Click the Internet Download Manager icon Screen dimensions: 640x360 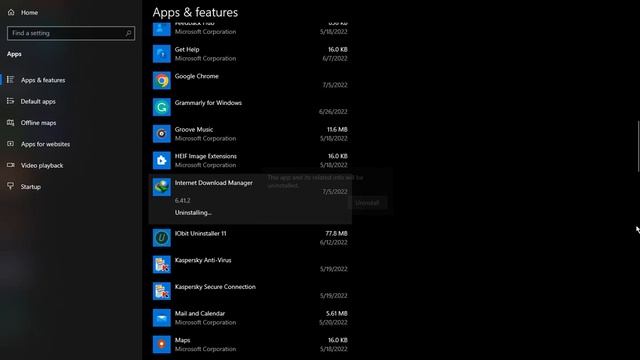tap(162, 187)
